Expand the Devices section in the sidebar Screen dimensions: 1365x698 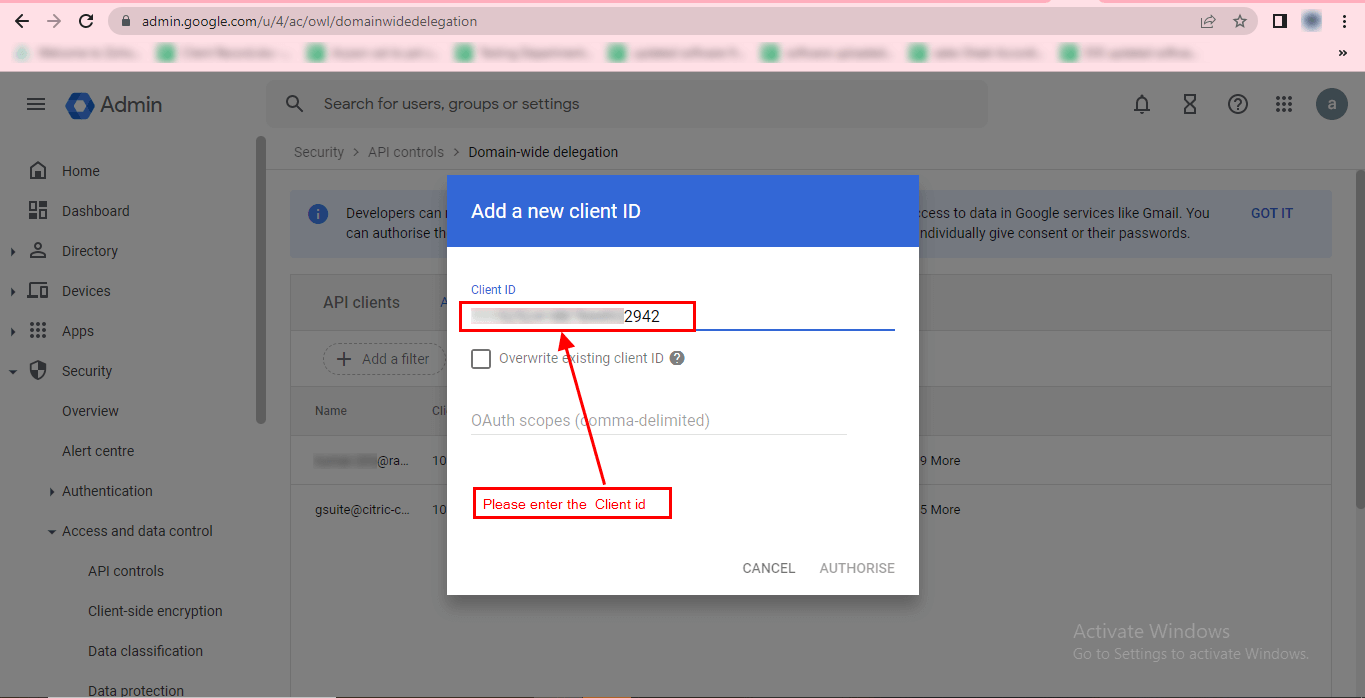pos(13,291)
